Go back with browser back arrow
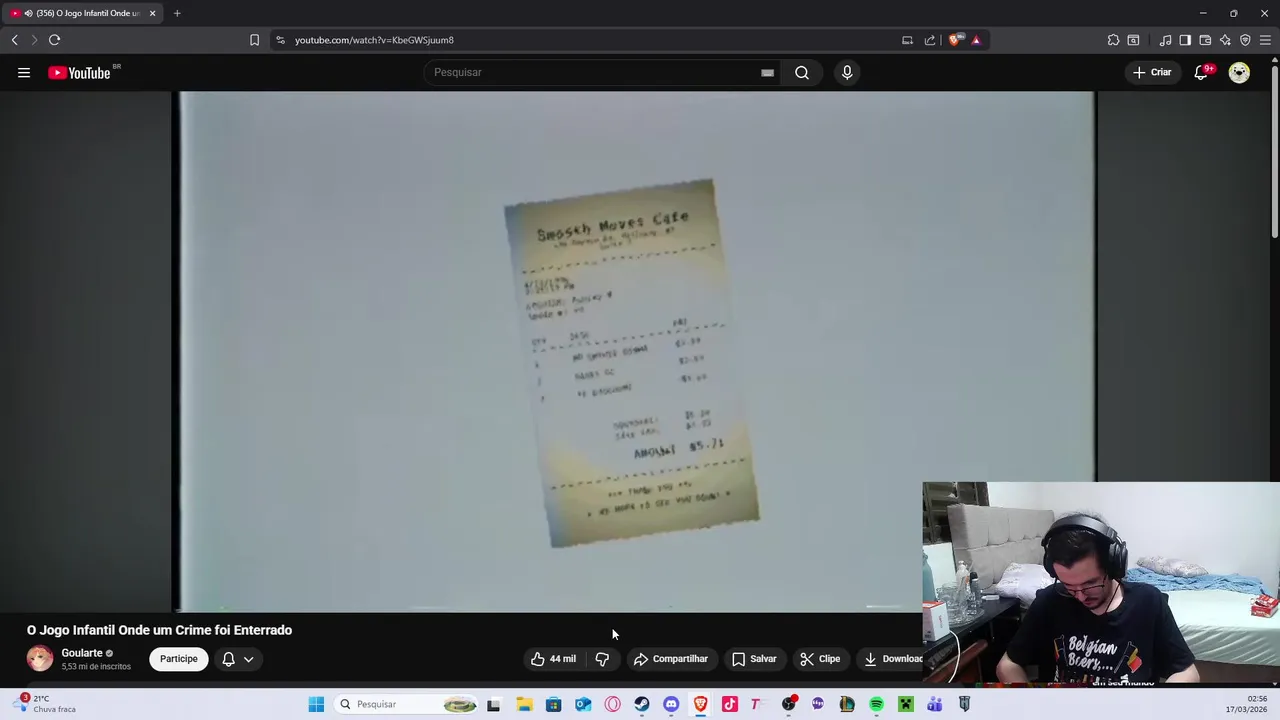This screenshot has width=1280, height=720. 14,40
